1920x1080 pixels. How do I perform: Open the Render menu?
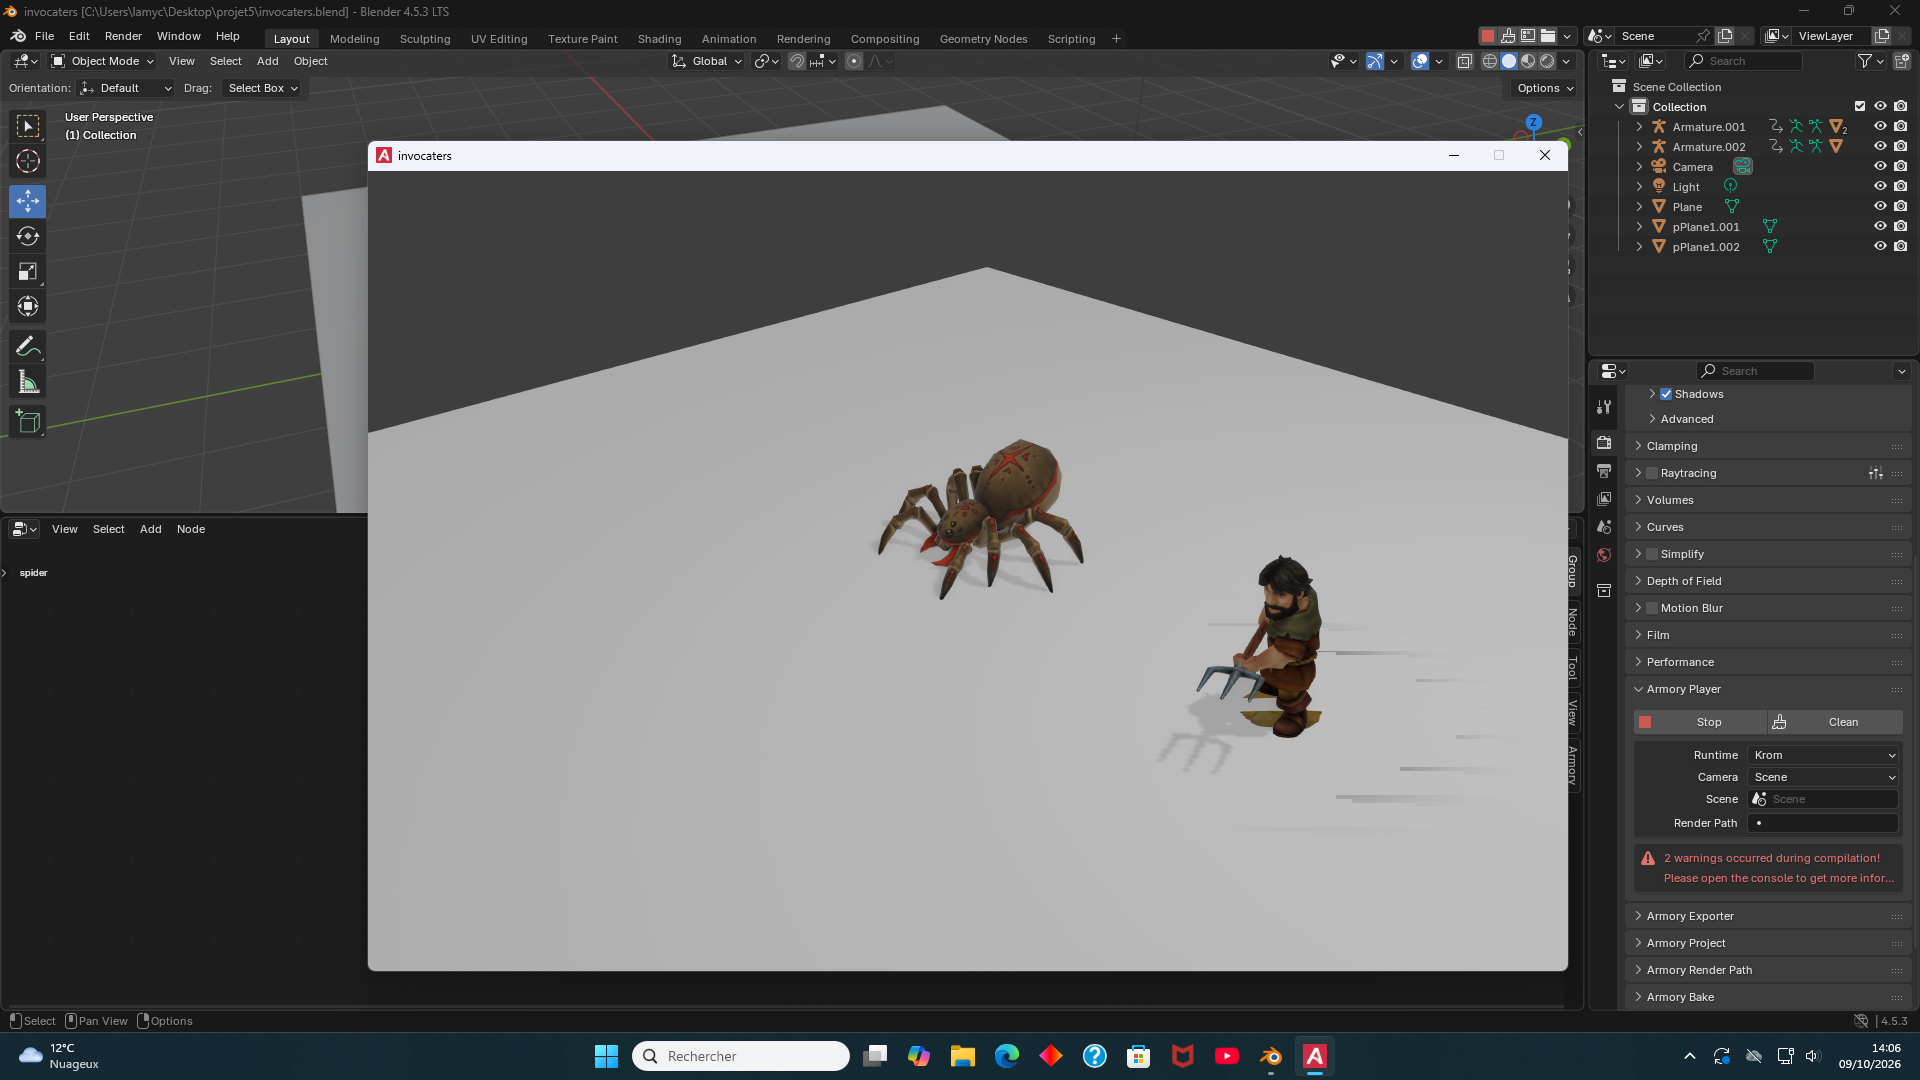point(123,36)
